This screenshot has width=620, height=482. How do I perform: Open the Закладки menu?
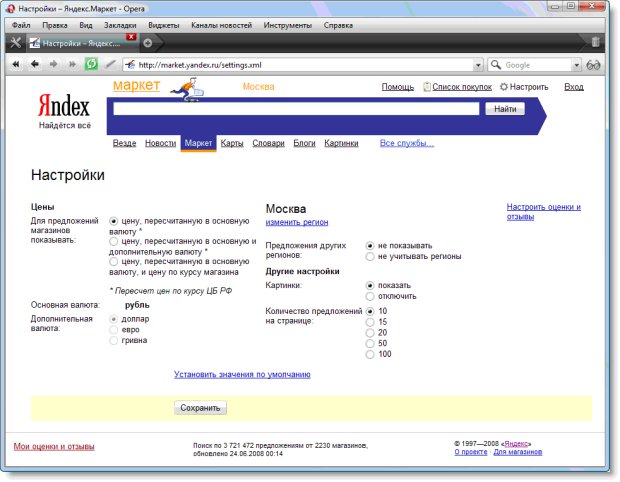coord(120,25)
